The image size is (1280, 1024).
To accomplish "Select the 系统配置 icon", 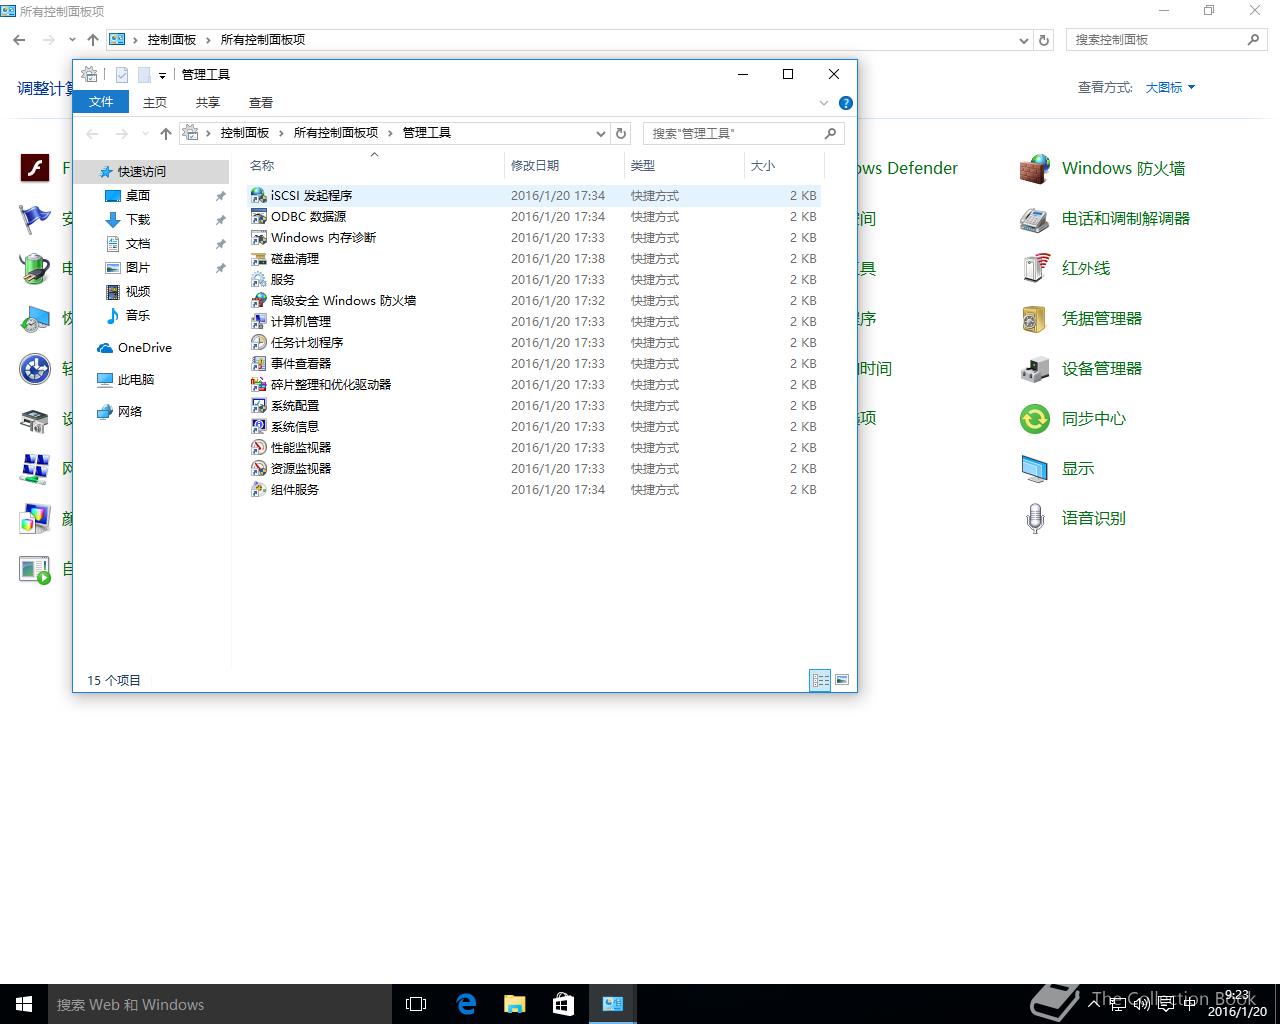I will click(259, 405).
